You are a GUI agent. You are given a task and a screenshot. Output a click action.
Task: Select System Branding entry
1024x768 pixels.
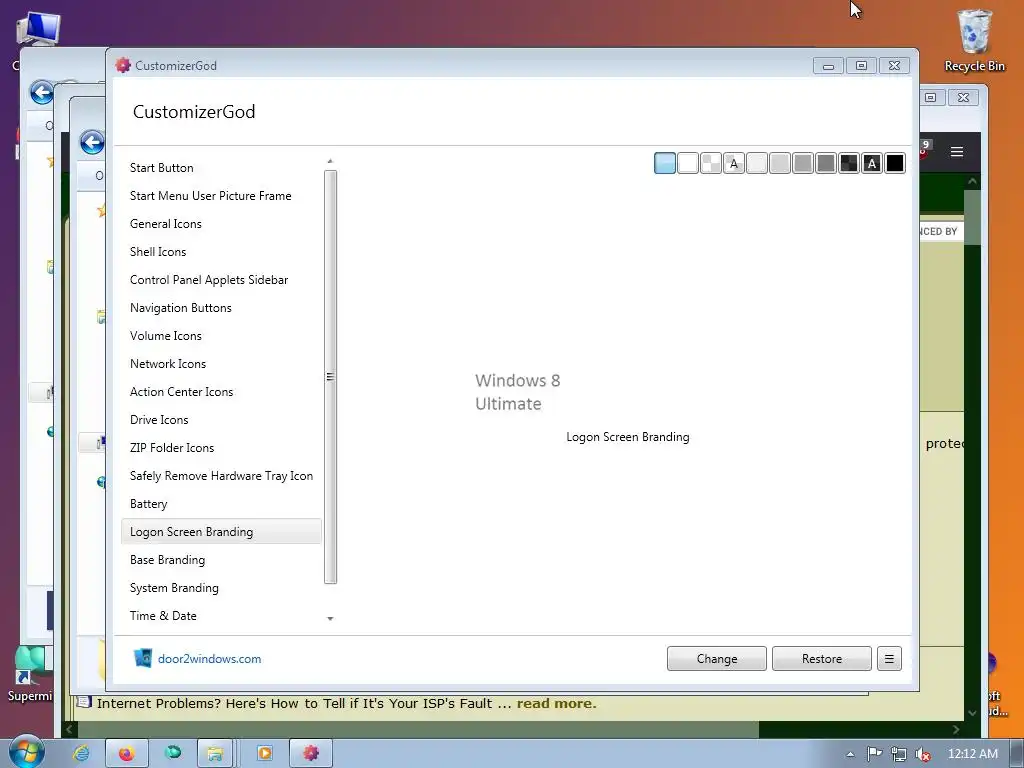coord(221,588)
